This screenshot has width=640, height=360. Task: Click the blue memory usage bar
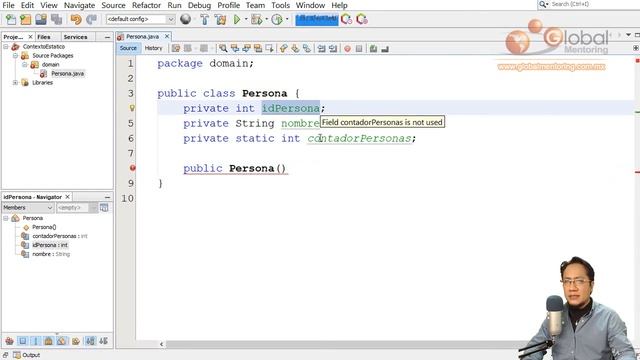point(317,19)
